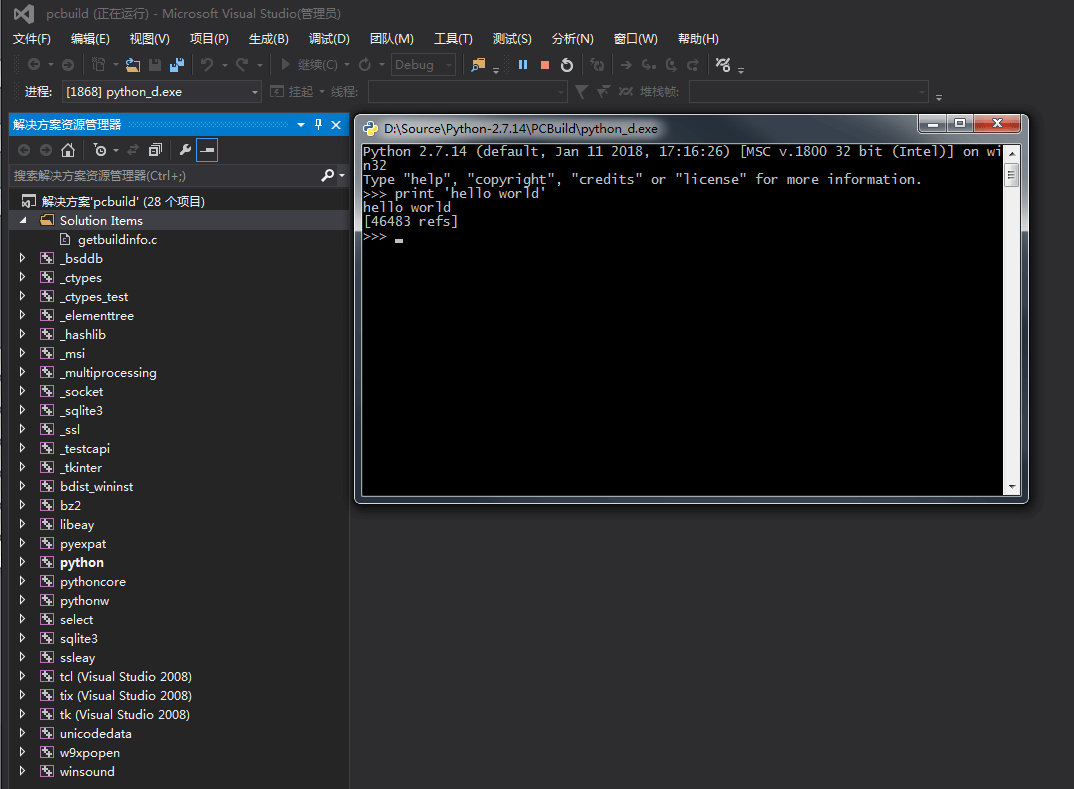This screenshot has width=1074, height=789.
Task: Click the Redo toolbar icon
Action: tap(242, 64)
